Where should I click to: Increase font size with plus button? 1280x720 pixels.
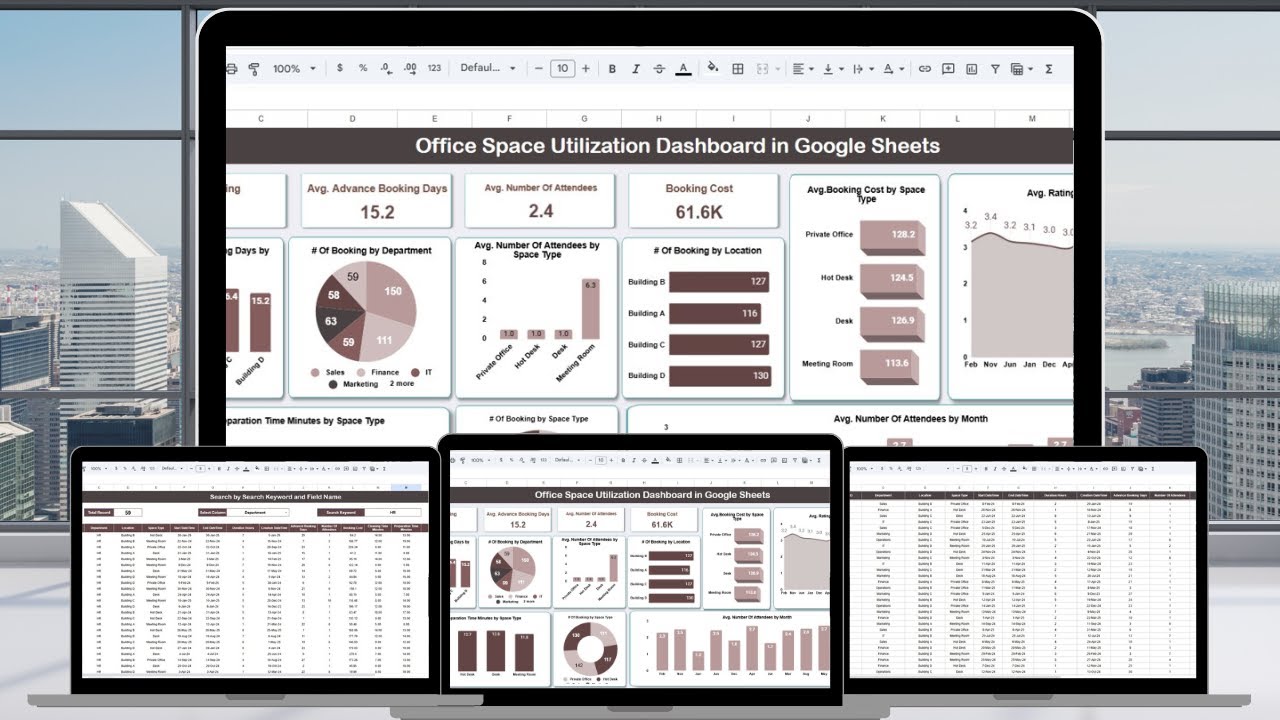click(x=586, y=69)
